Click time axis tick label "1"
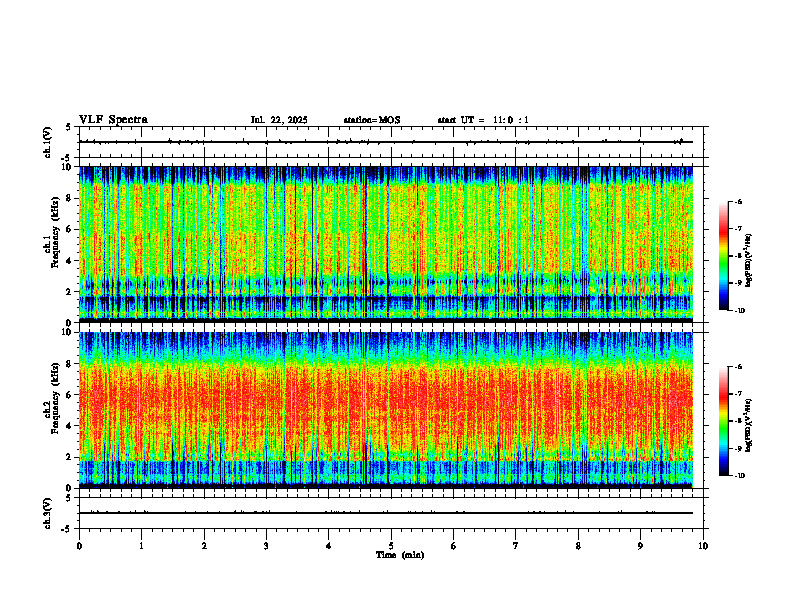Image resolution: width=792 pixels, height=612 pixels. [141, 546]
